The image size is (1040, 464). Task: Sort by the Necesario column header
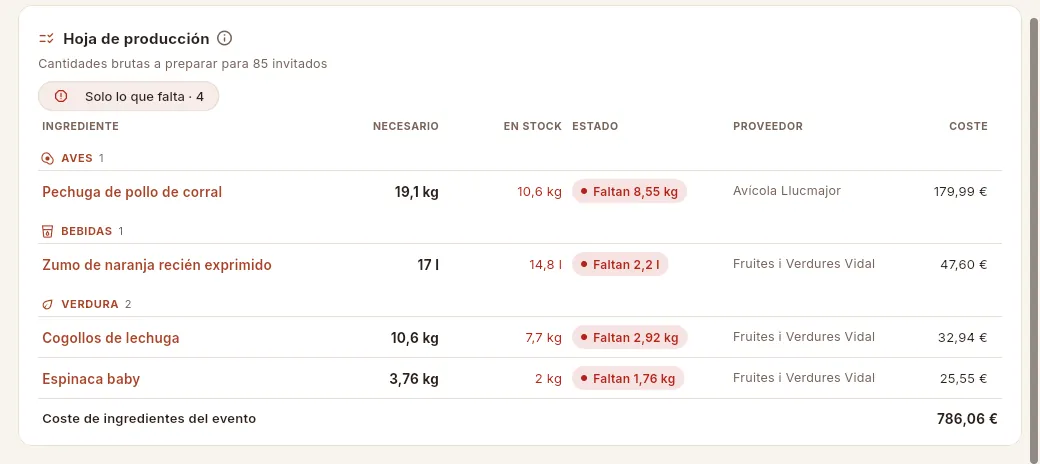pos(405,126)
